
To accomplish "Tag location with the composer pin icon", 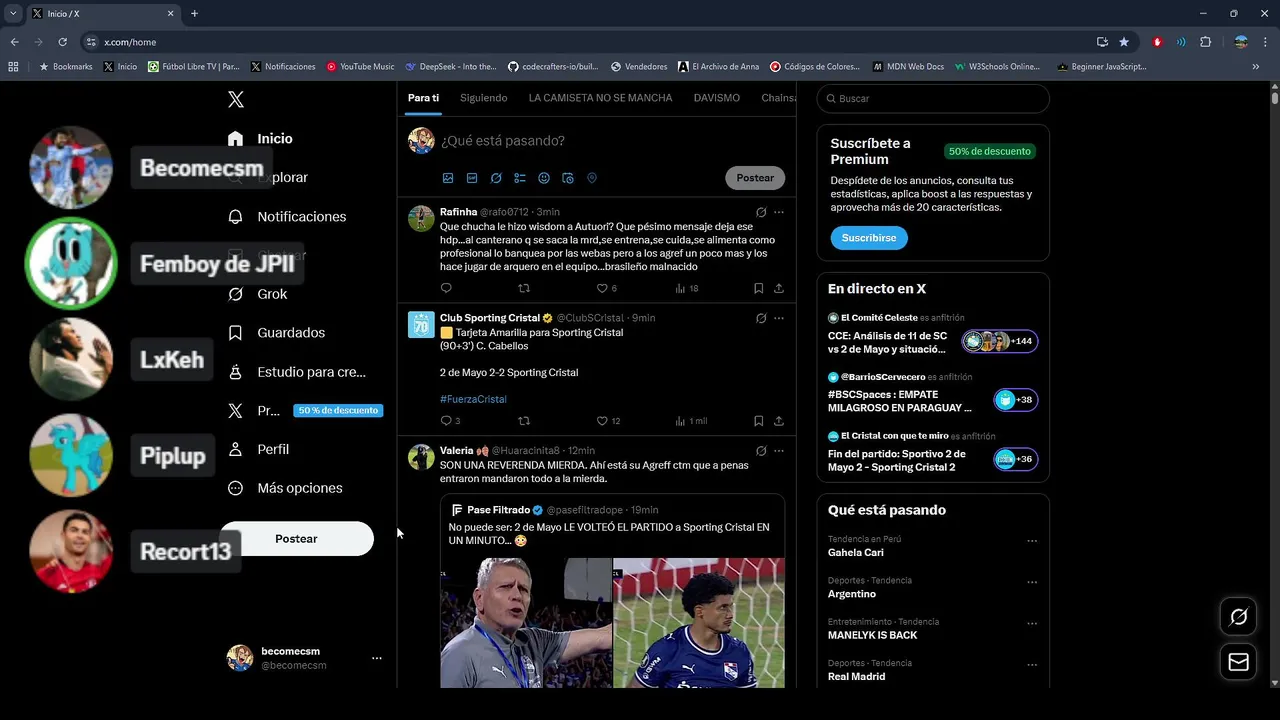I will pyautogui.click(x=592, y=178).
